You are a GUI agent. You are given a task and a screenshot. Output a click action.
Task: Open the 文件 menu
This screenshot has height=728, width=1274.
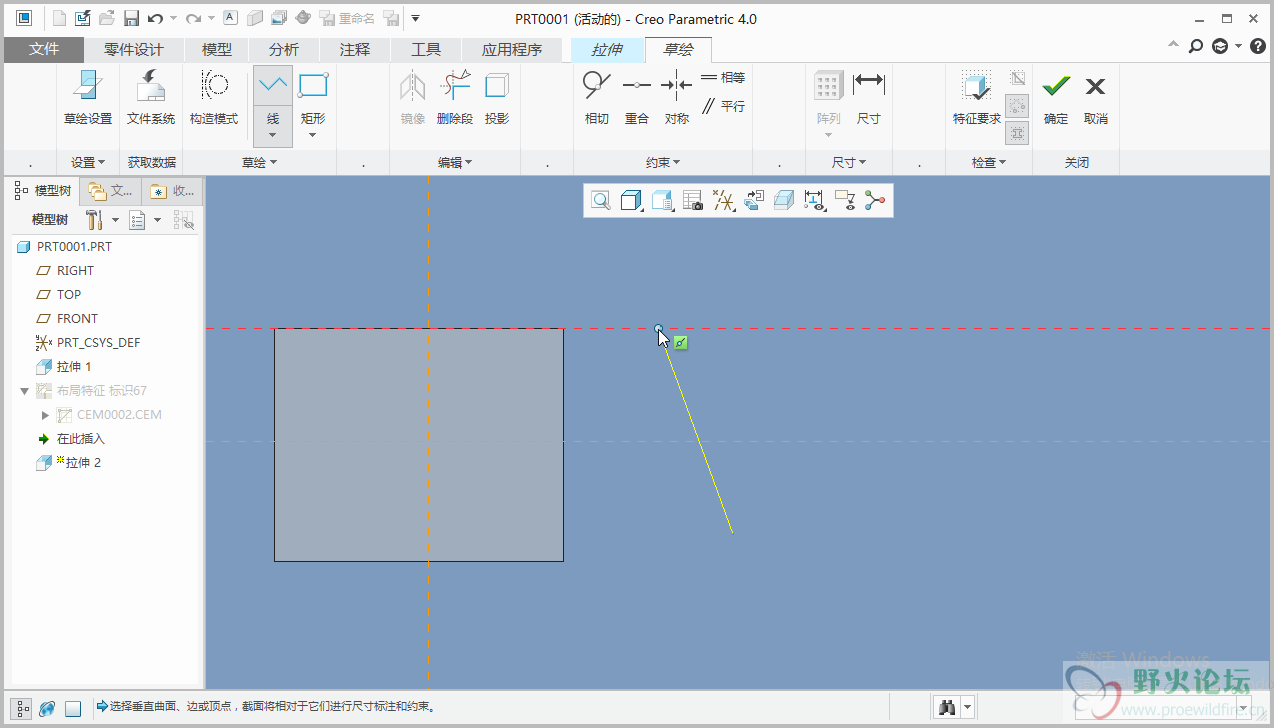[x=44, y=49]
